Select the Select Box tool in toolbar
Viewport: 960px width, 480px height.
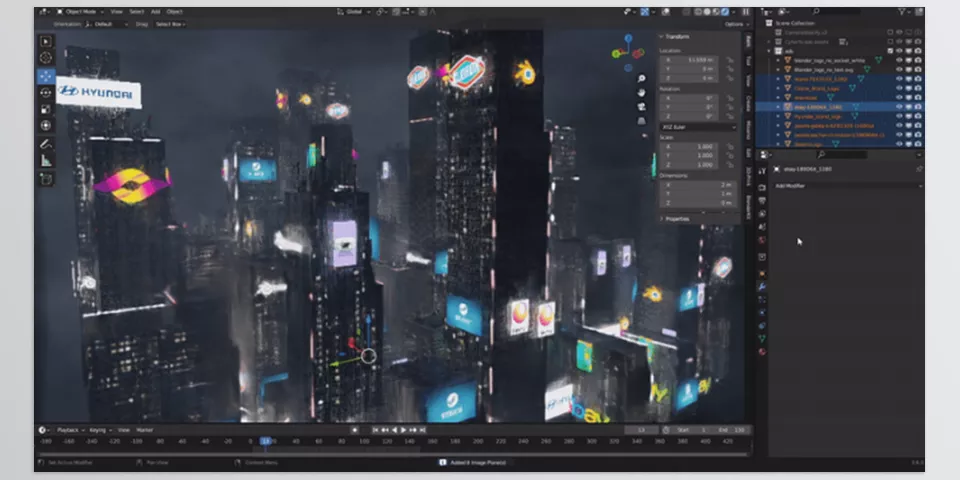pos(46,42)
